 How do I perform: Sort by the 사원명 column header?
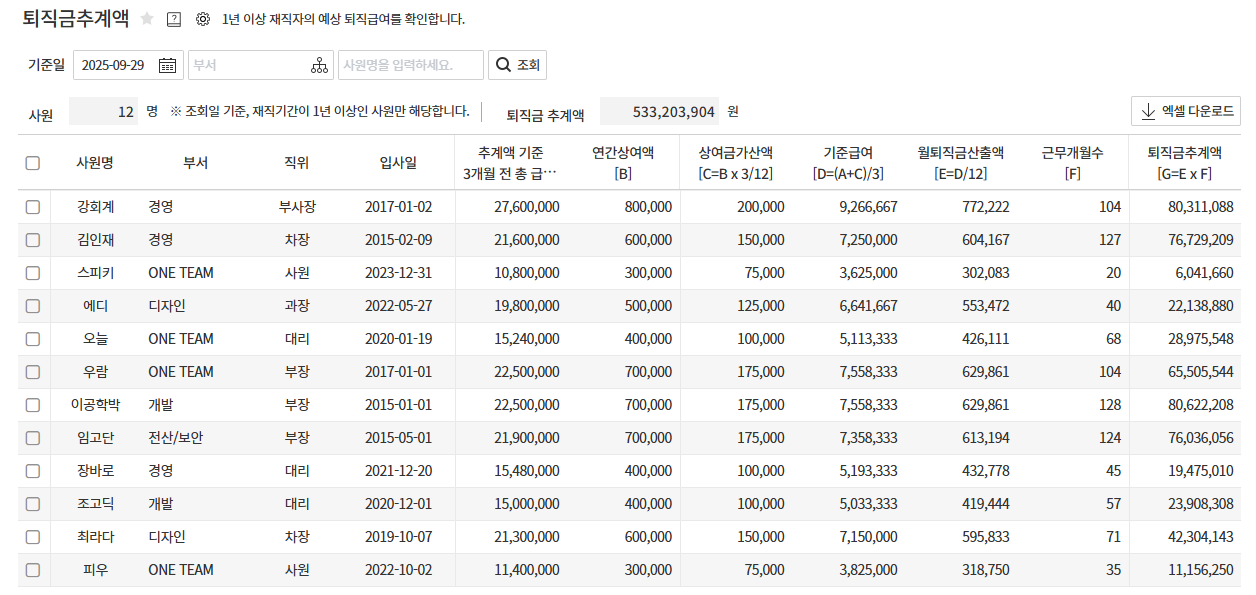pos(95,163)
